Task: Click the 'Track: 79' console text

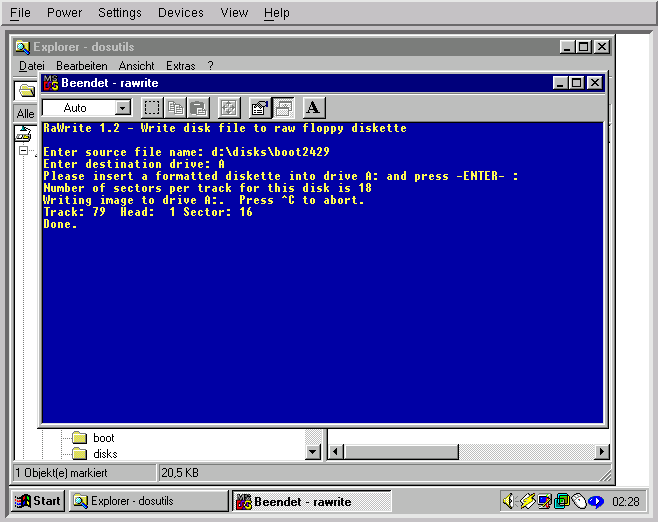Action: tap(74, 212)
